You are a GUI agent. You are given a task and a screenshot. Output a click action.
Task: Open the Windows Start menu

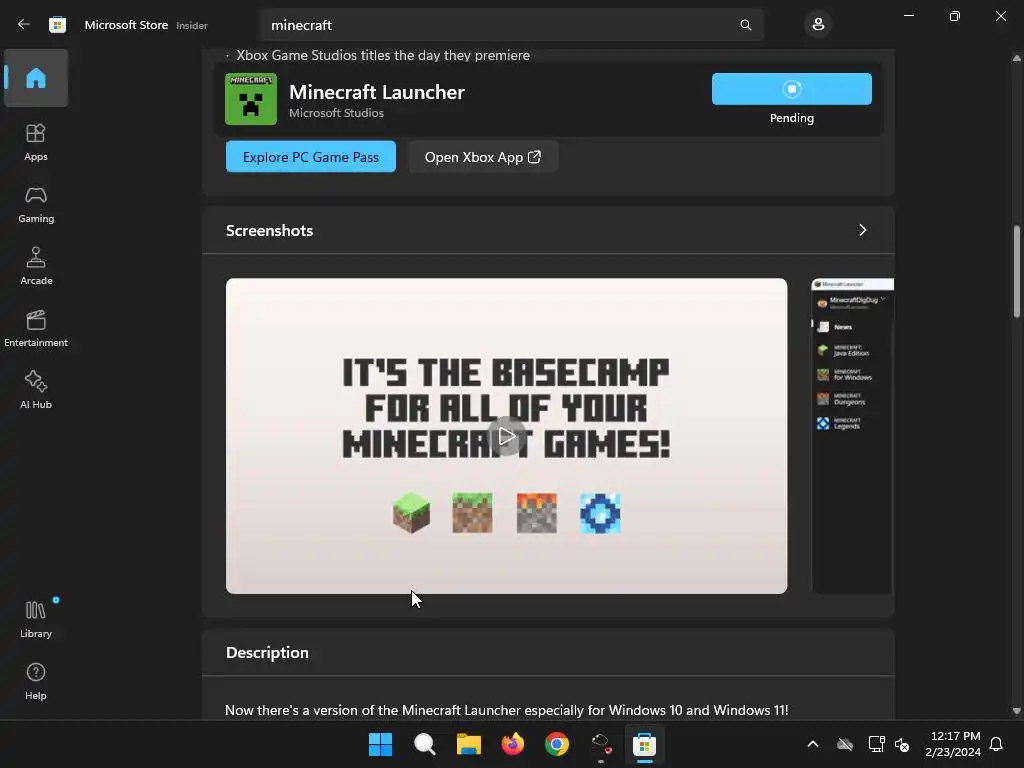[380, 744]
